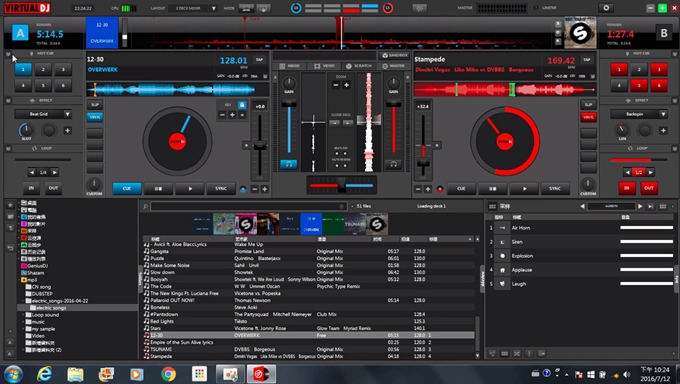Image resolution: width=680 pixels, height=384 pixels.
Task: Click deck B effect plus icon
Action: pyautogui.click(x=663, y=130)
